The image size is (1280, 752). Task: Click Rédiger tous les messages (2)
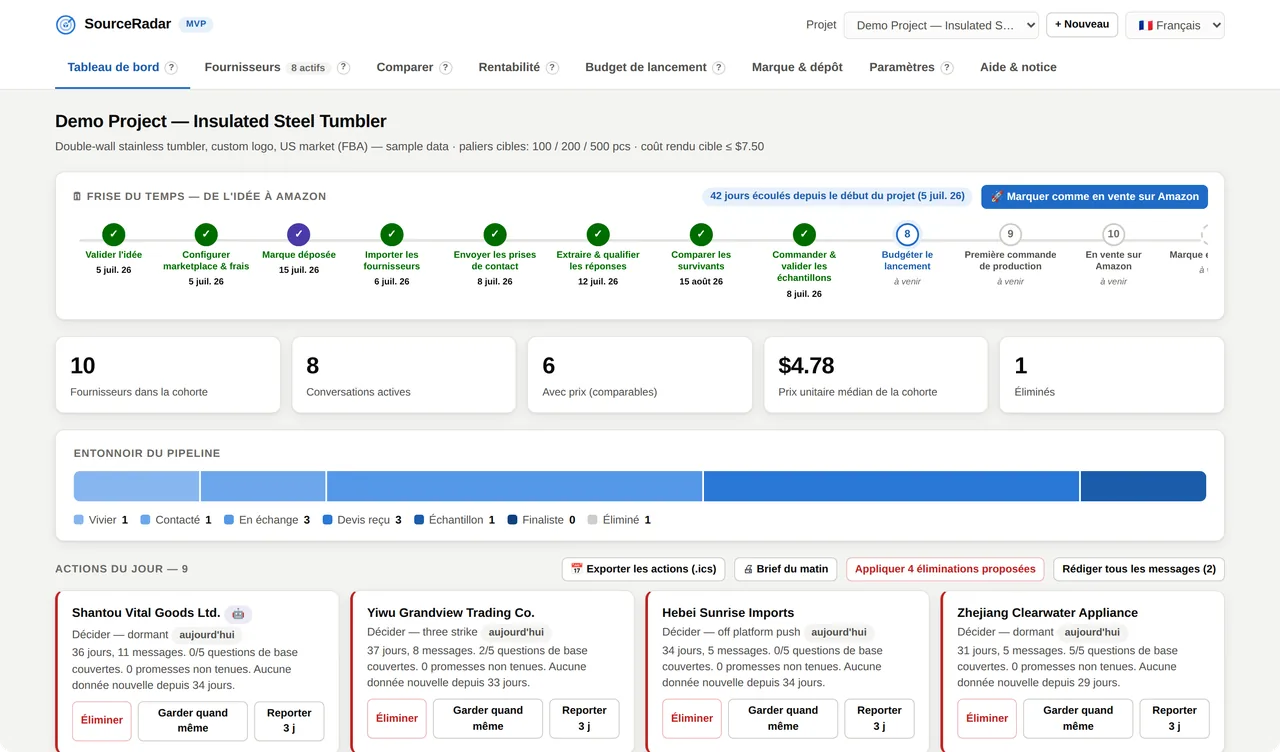tap(1139, 569)
